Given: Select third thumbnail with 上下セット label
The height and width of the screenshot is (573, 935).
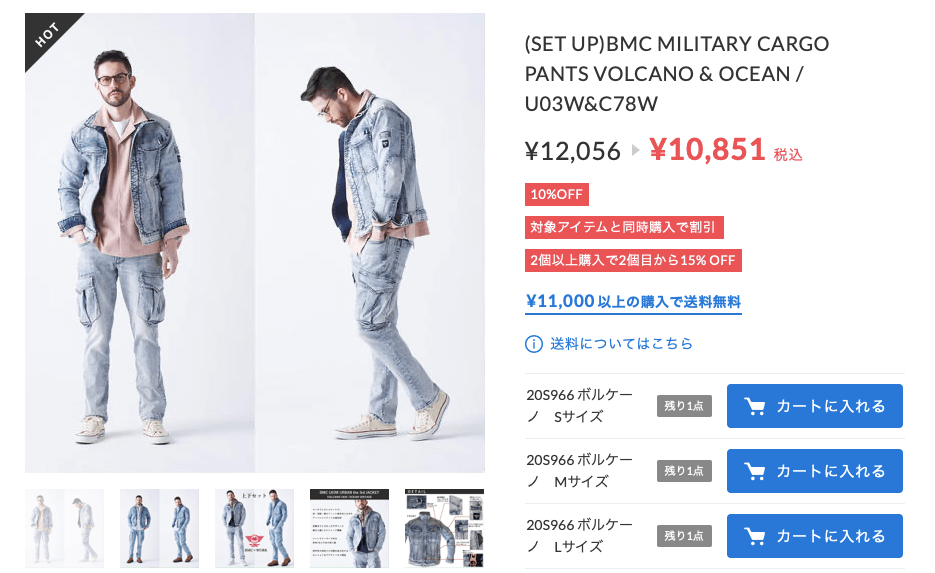Looking at the screenshot, I should pos(255,528).
